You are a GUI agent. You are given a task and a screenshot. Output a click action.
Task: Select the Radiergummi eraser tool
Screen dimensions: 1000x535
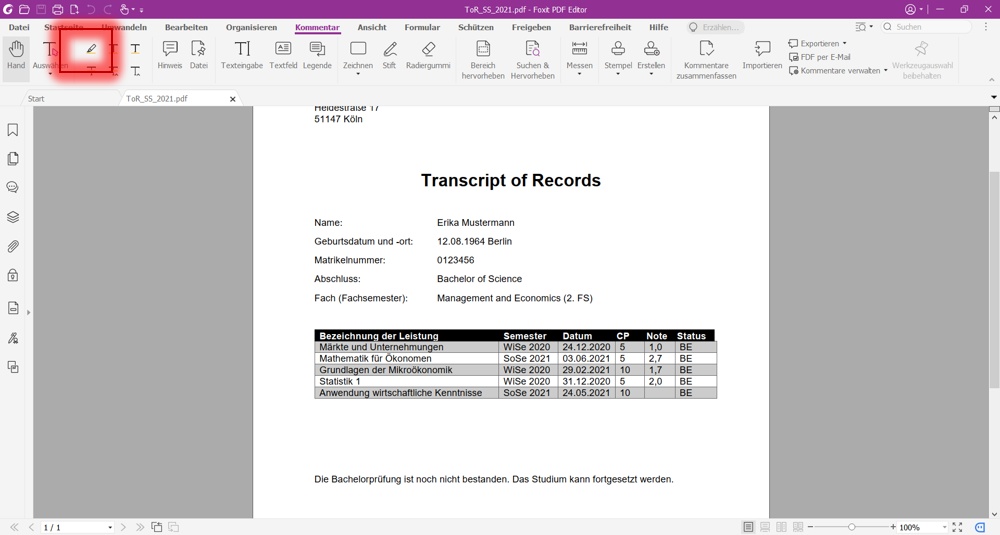[428, 55]
